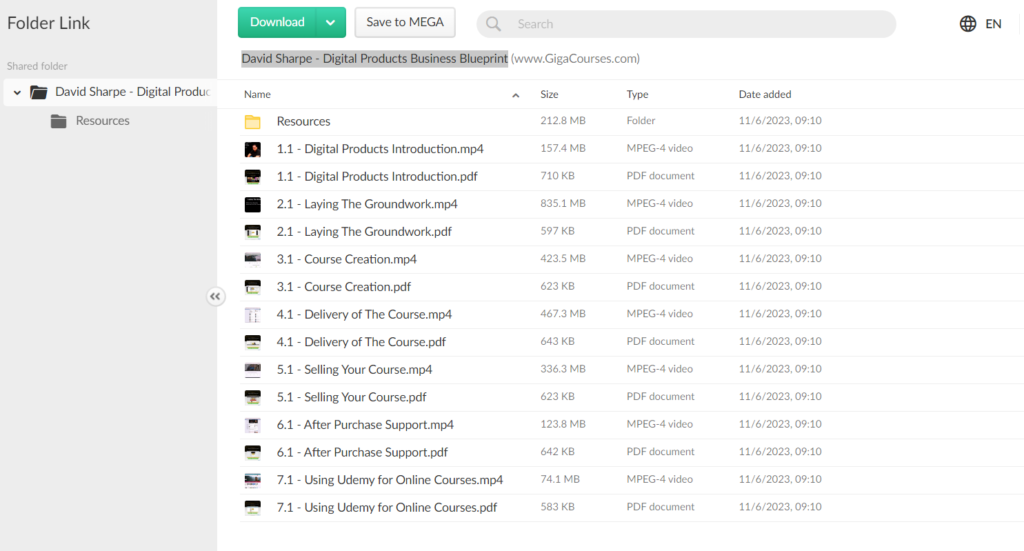Click thumbnail of 5.1 Selling Your Course.pdf

[x=253, y=397]
